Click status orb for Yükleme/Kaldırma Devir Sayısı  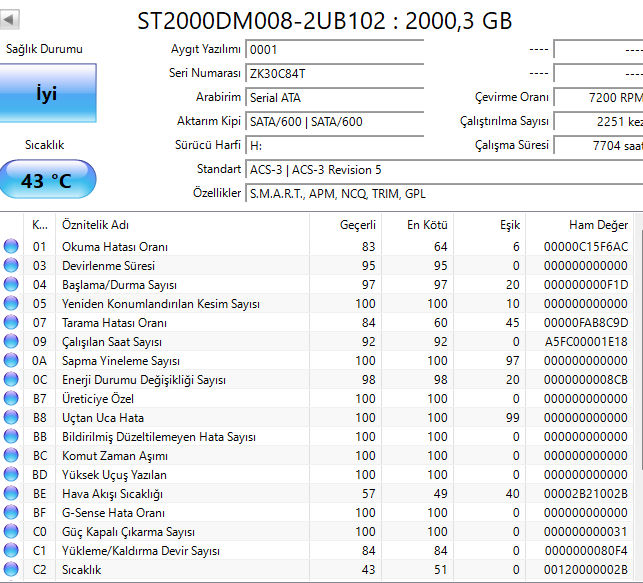tap(11, 550)
